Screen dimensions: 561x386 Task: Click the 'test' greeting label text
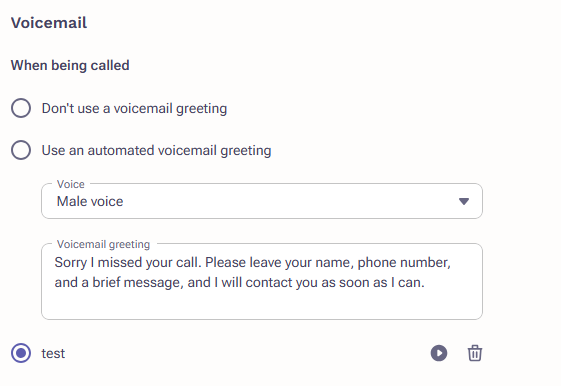click(53, 353)
